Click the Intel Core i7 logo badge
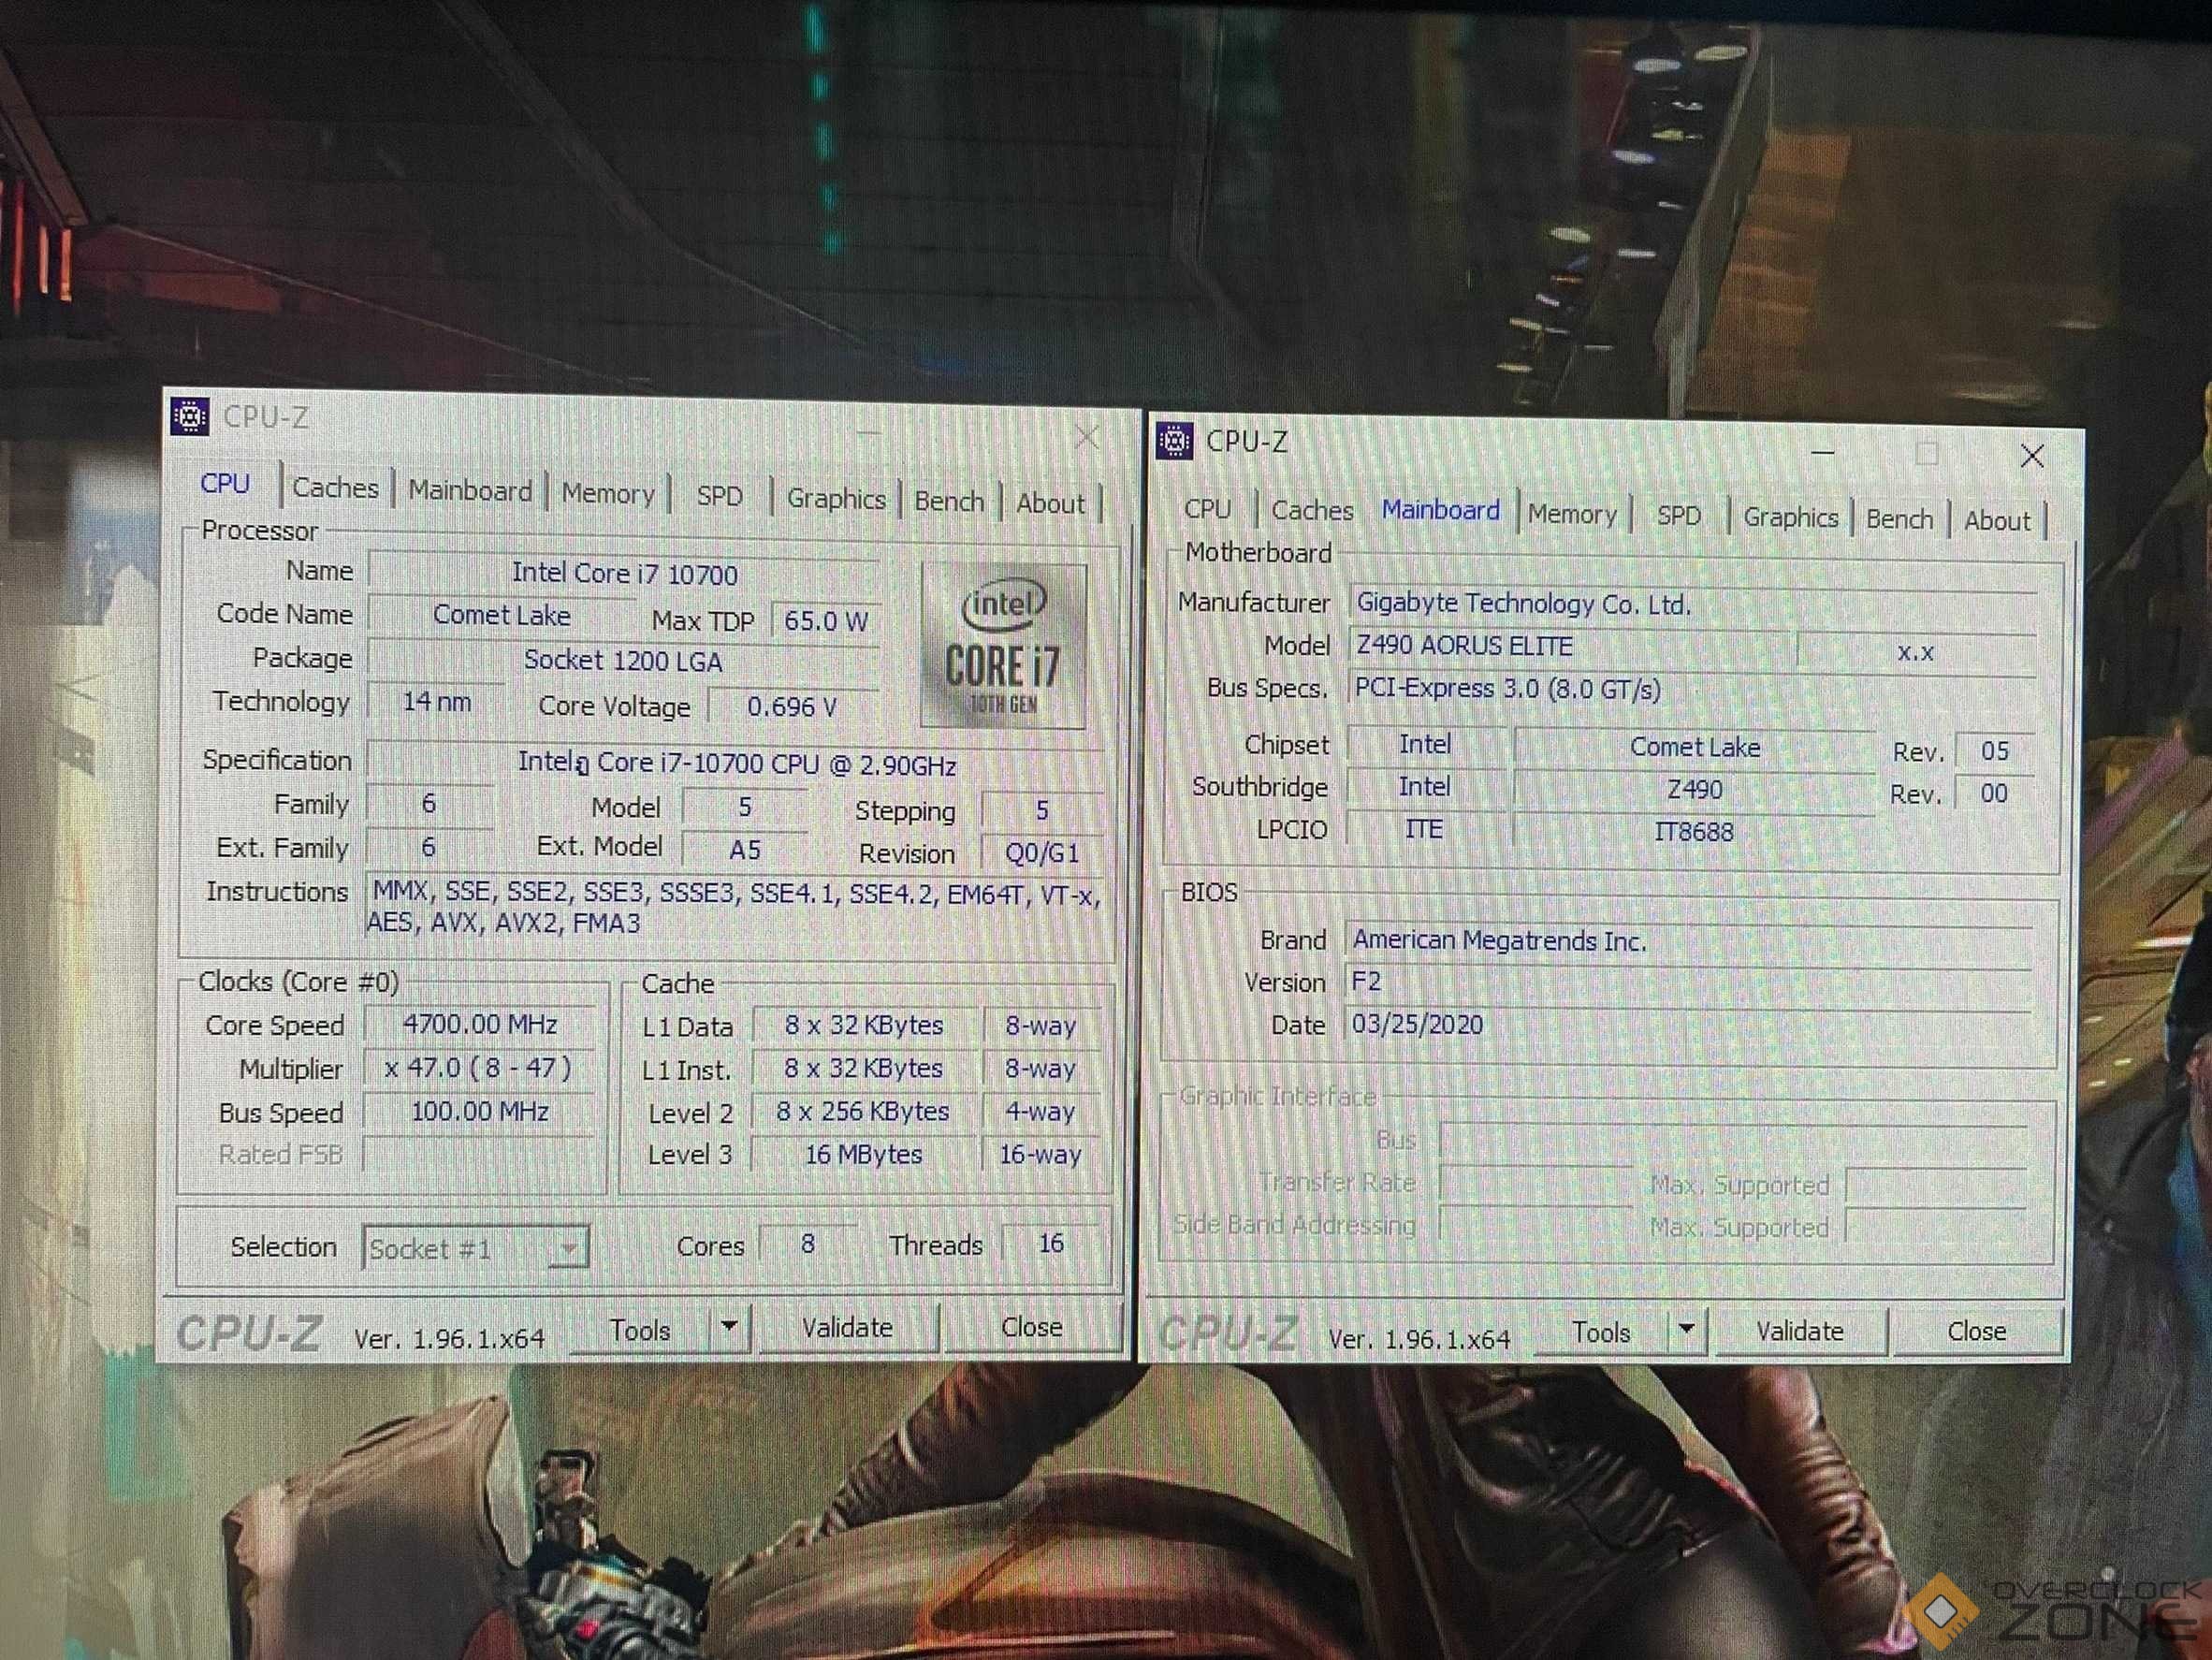 (x=1002, y=645)
